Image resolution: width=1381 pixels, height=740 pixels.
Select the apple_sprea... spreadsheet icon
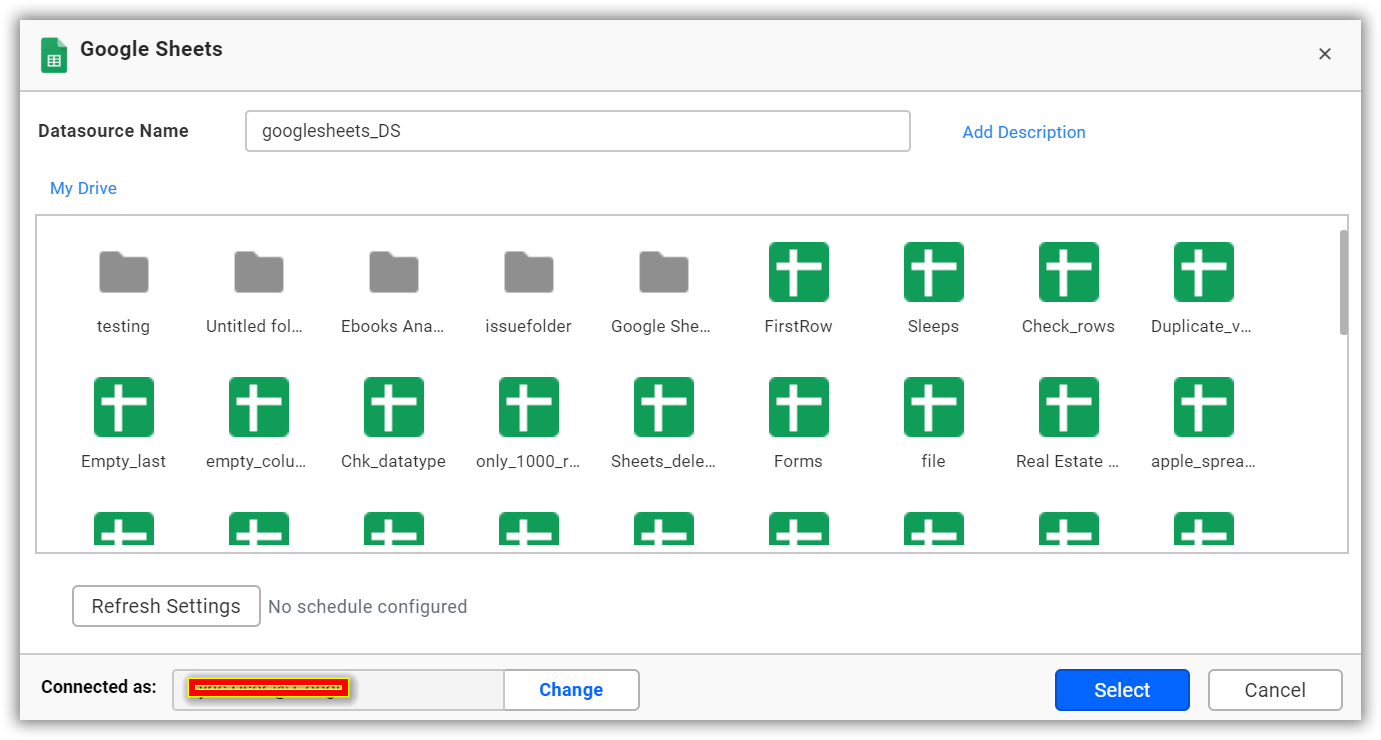[x=1204, y=407]
